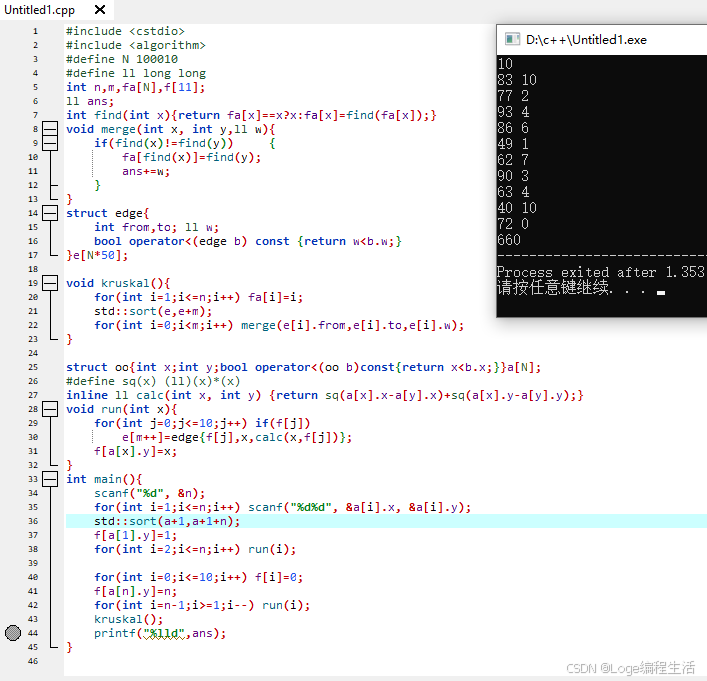707x681 pixels.
Task: Click the '#include <cstdio>' line
Action: pos(125,31)
